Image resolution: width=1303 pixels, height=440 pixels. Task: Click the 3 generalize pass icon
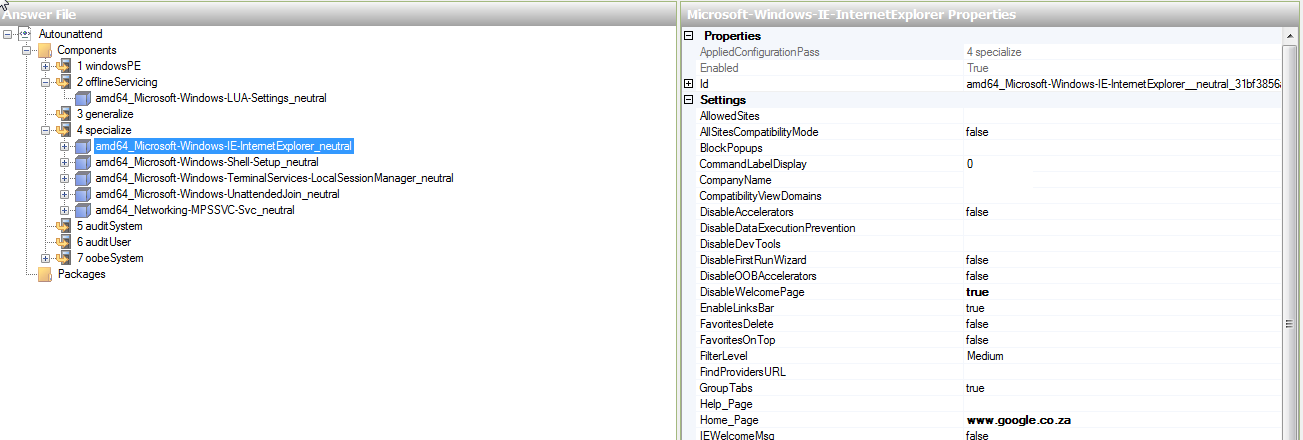tap(63, 114)
